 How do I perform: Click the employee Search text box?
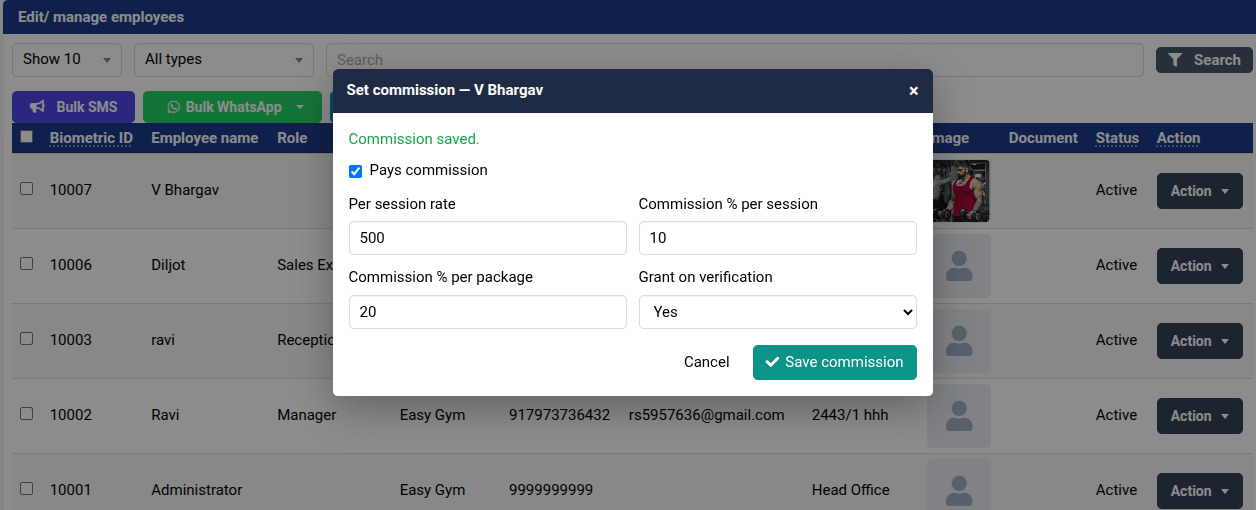tap(735, 60)
